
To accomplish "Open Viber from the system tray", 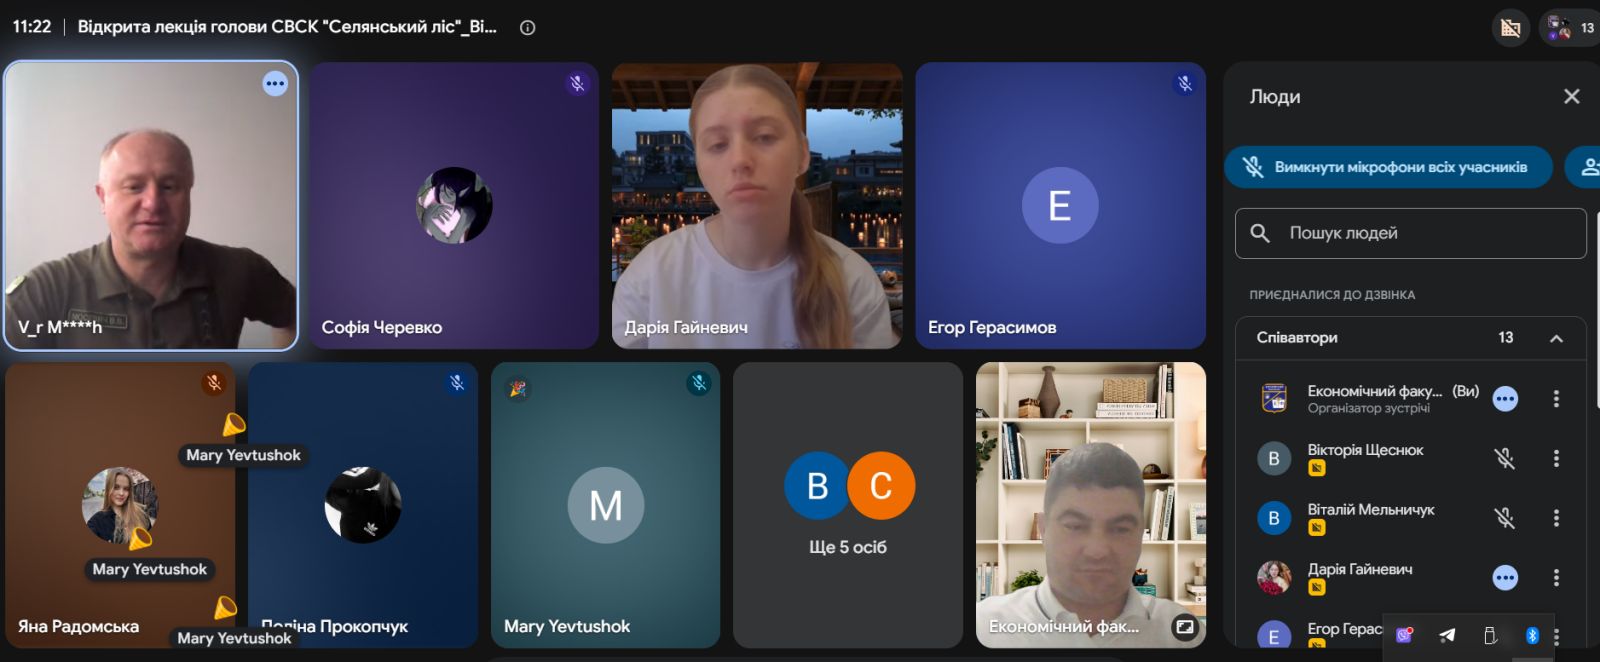I will point(1405,635).
